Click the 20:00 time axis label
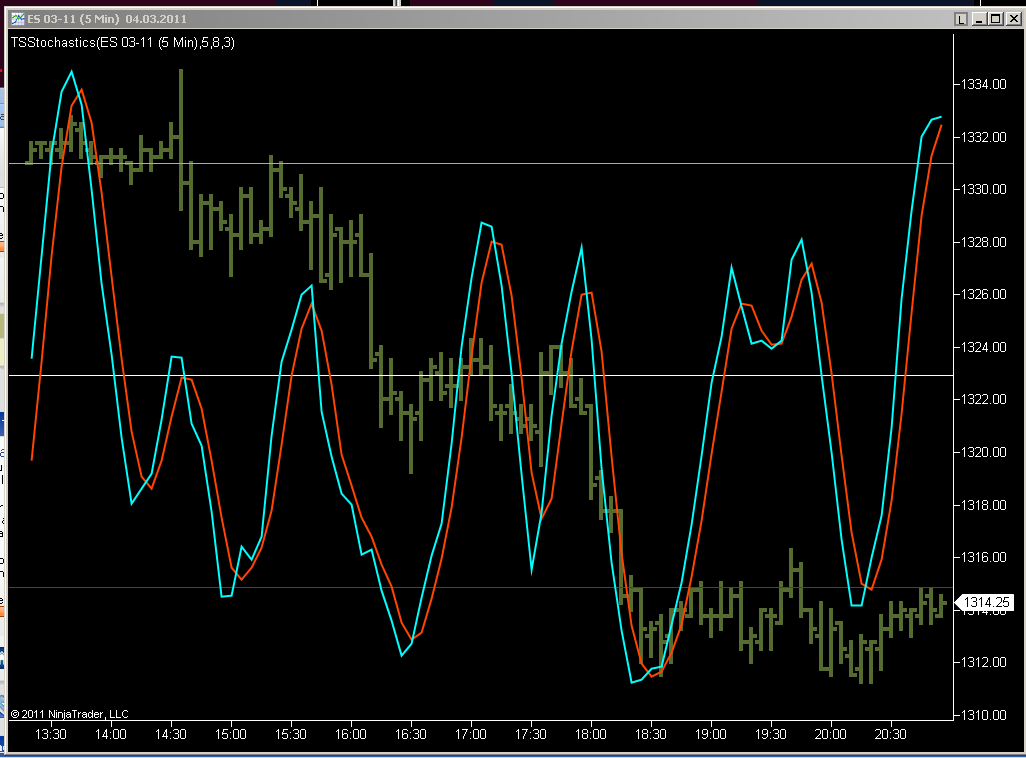Image resolution: width=1026 pixels, height=758 pixels. [830, 734]
